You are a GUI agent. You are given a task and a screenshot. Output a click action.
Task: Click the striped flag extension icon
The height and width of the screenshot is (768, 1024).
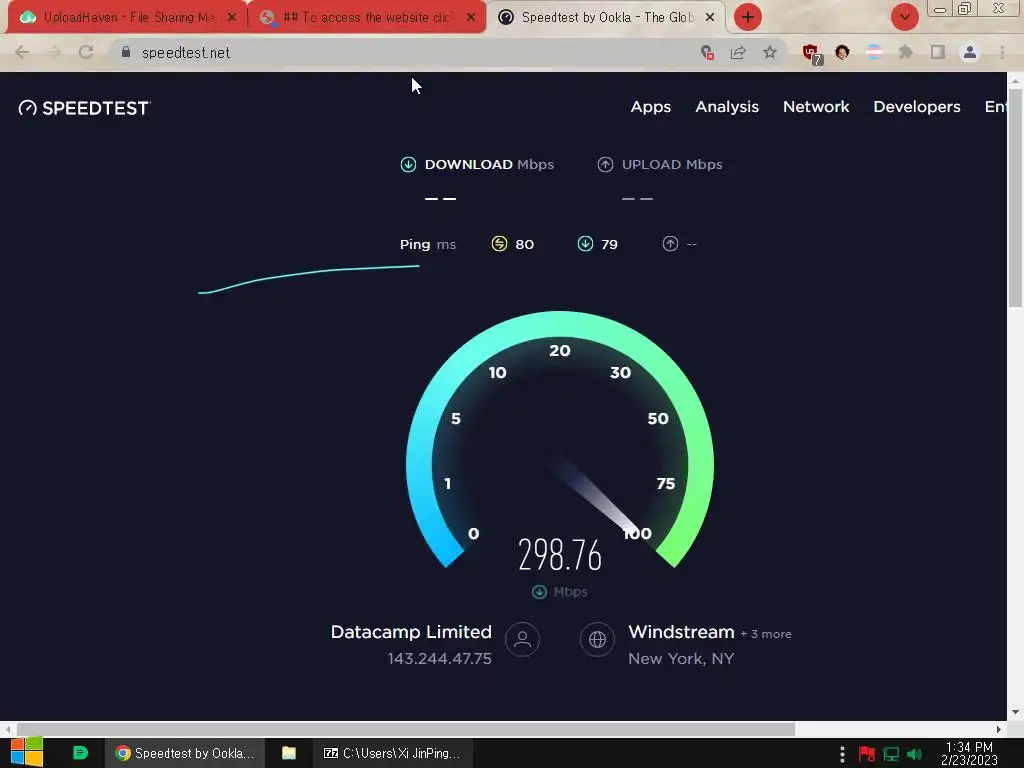[874, 52]
